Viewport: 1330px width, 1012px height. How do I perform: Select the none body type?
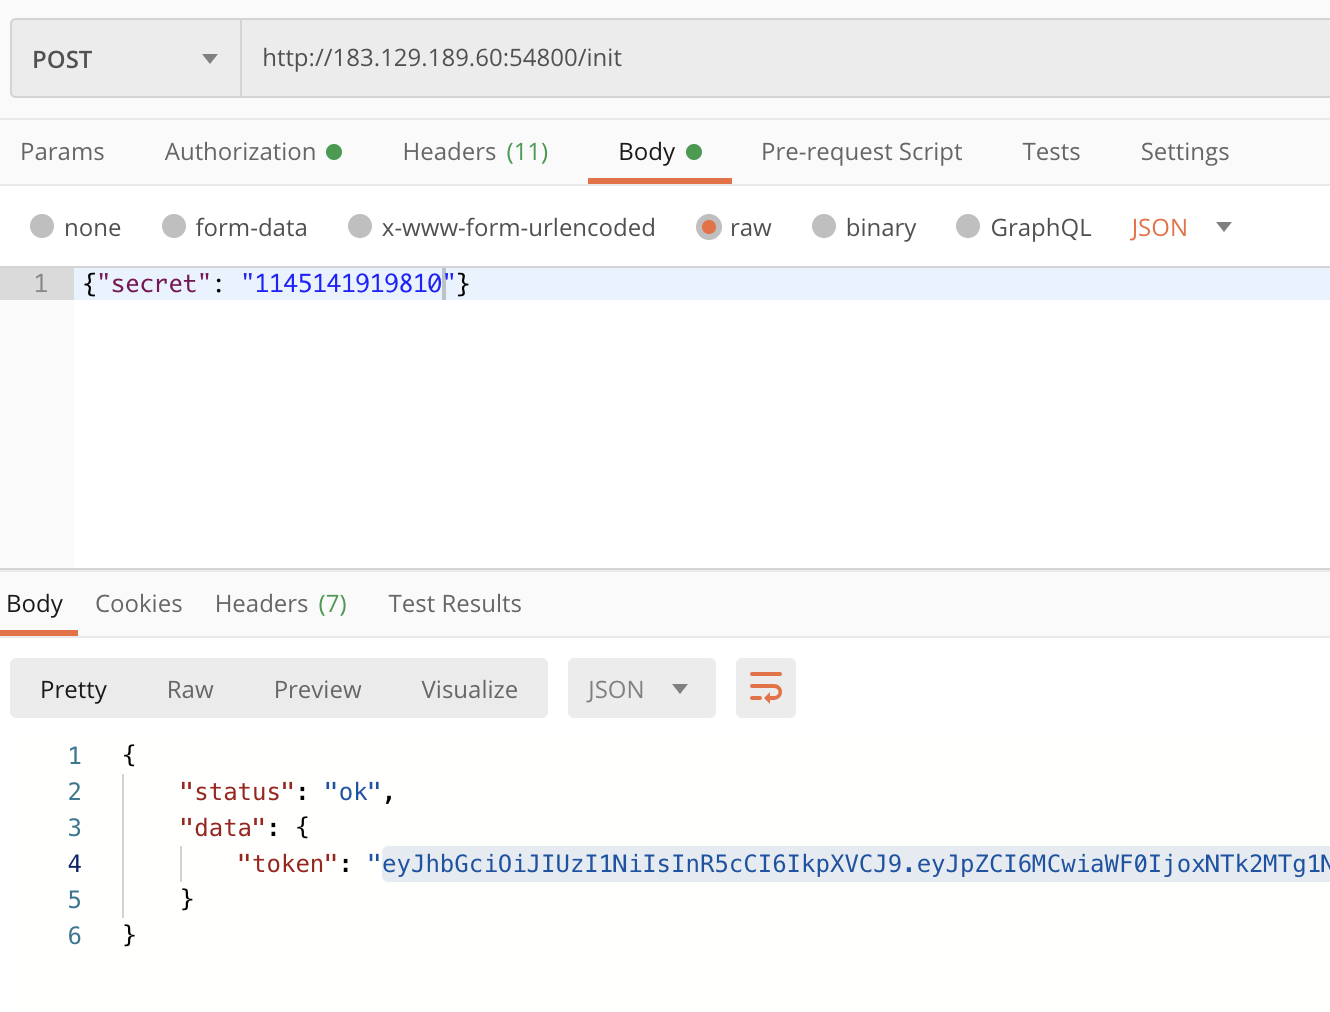tap(76, 228)
